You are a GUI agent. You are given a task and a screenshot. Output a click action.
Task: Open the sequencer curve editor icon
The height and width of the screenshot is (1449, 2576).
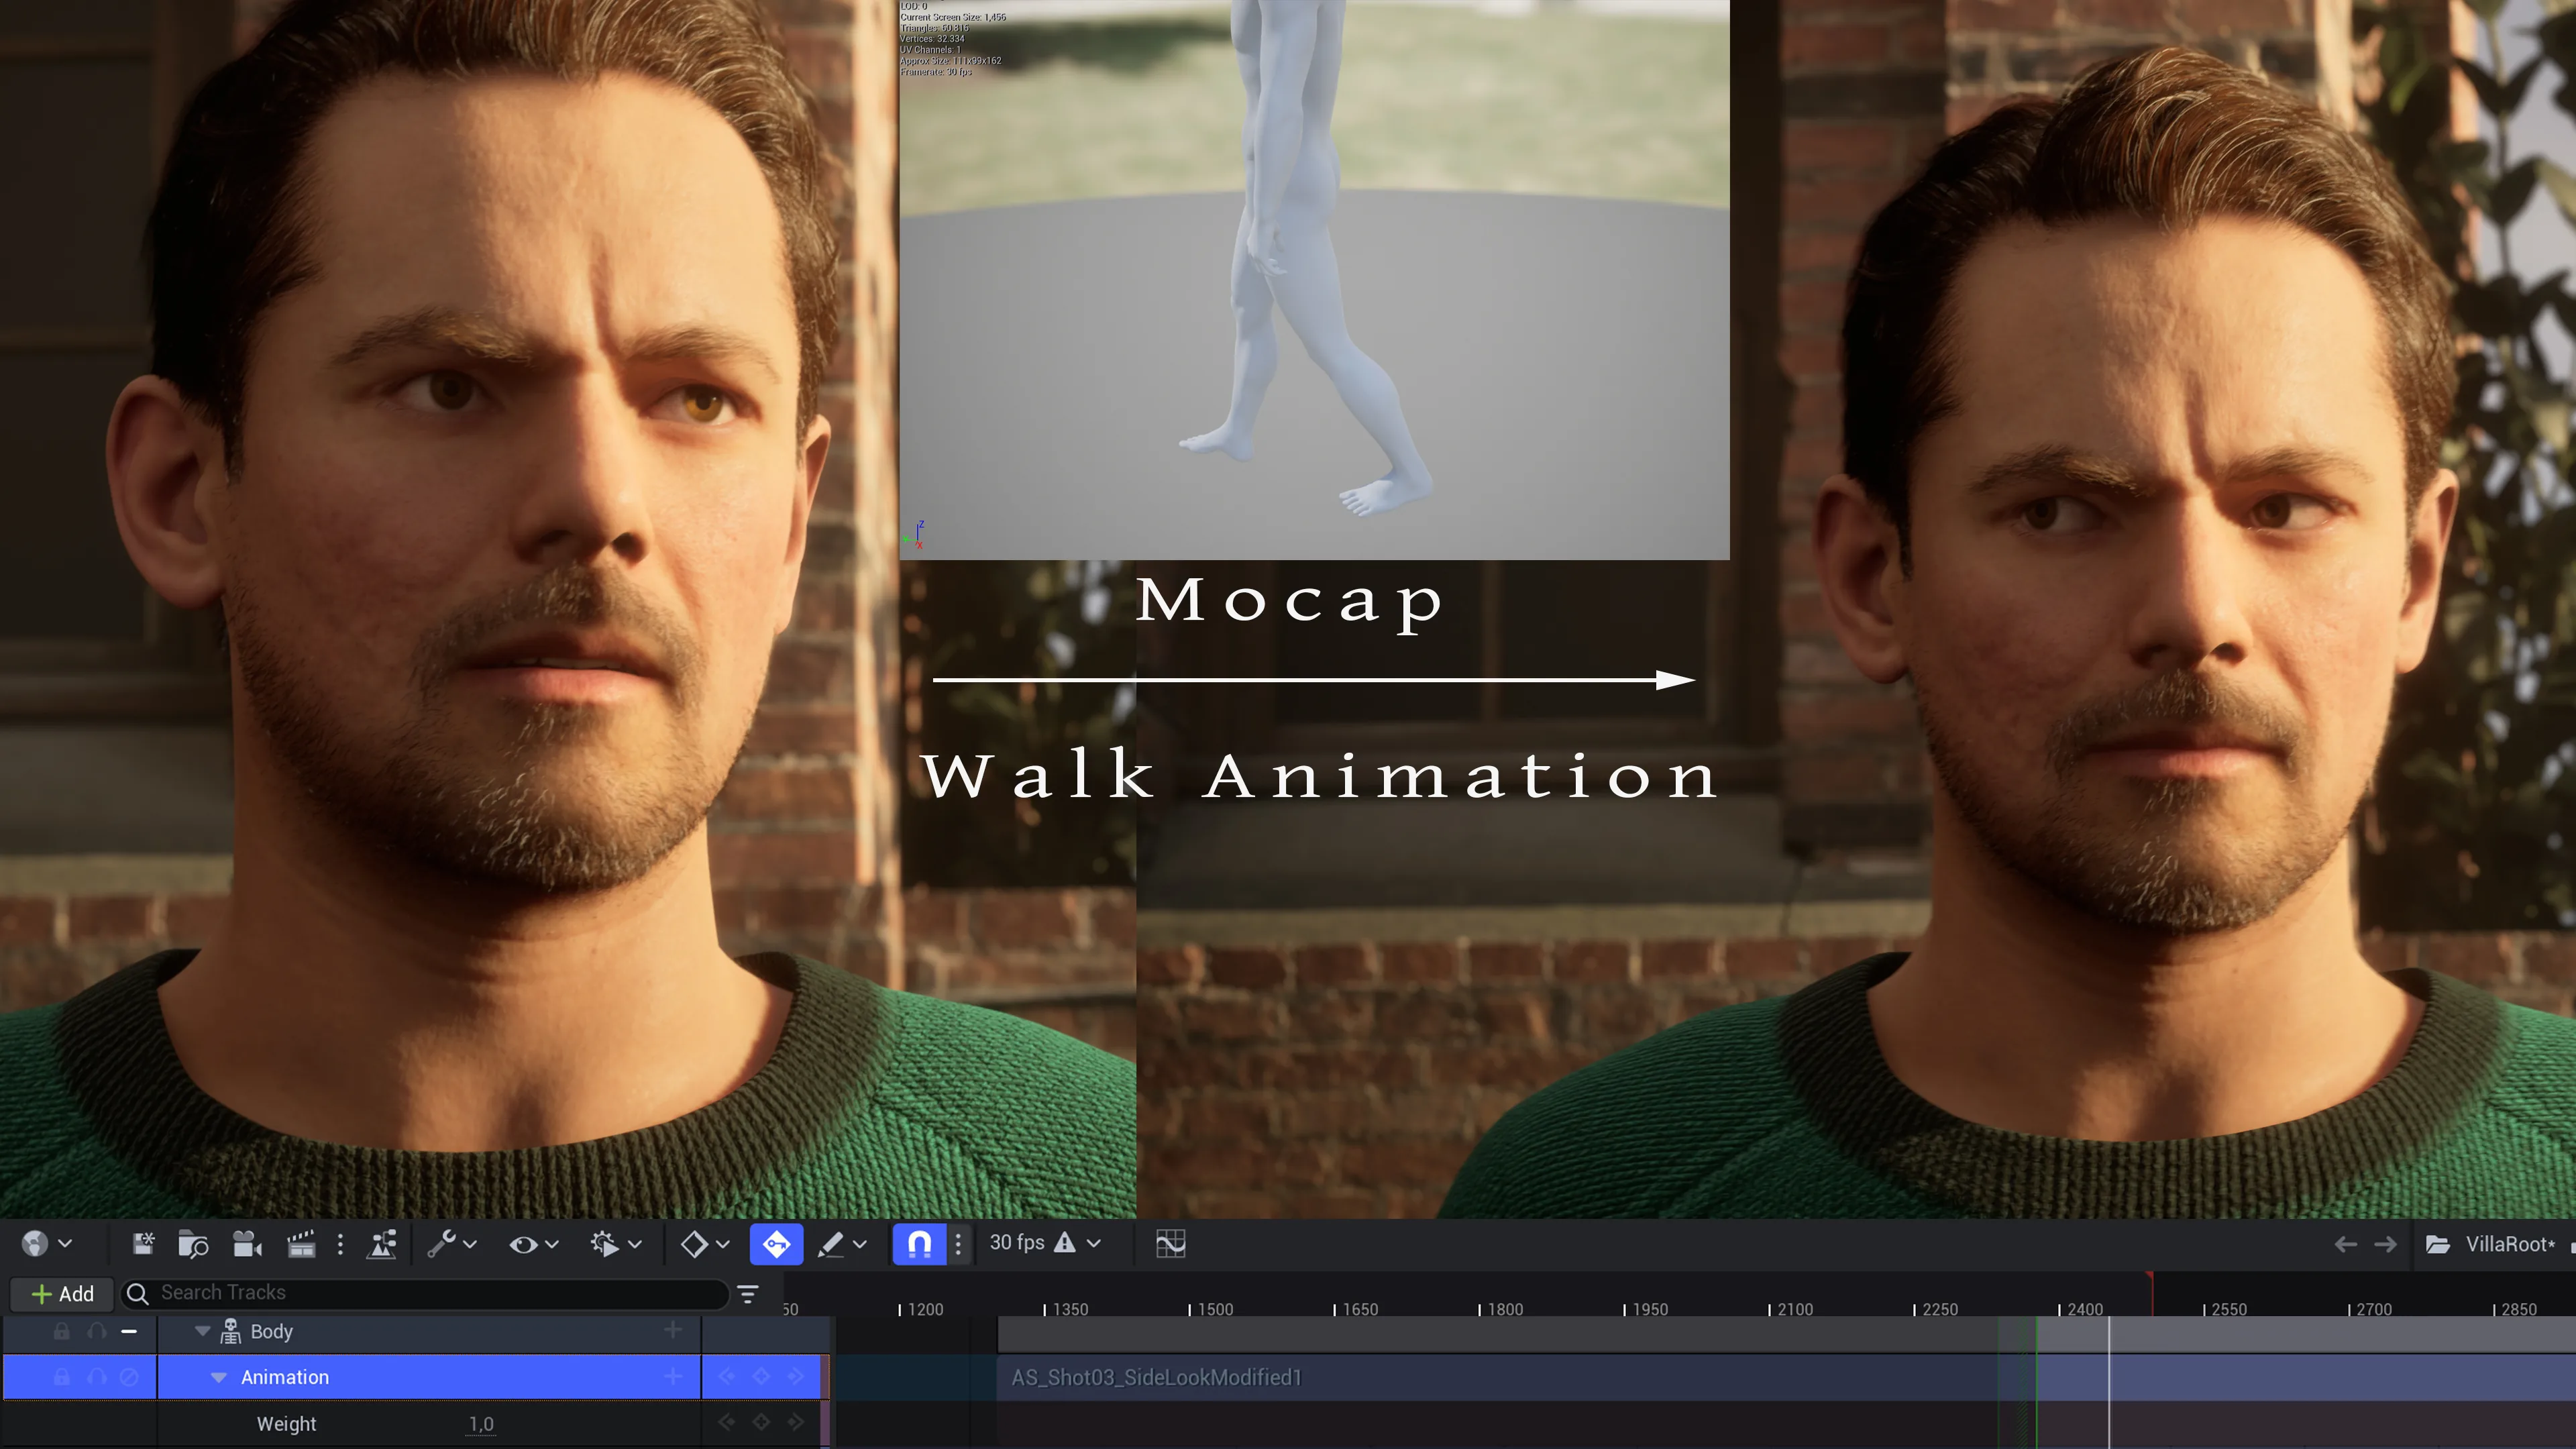[1170, 1244]
